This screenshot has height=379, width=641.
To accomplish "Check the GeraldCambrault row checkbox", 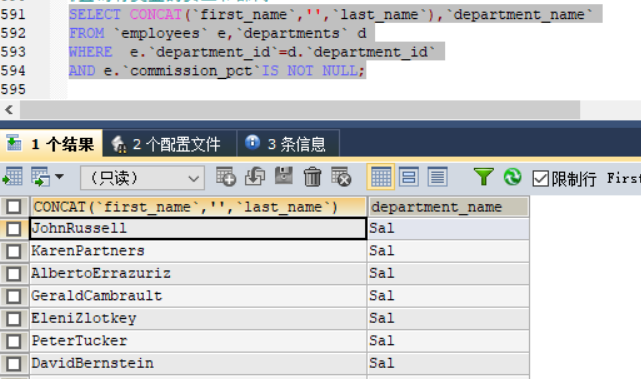I will 14,296.
